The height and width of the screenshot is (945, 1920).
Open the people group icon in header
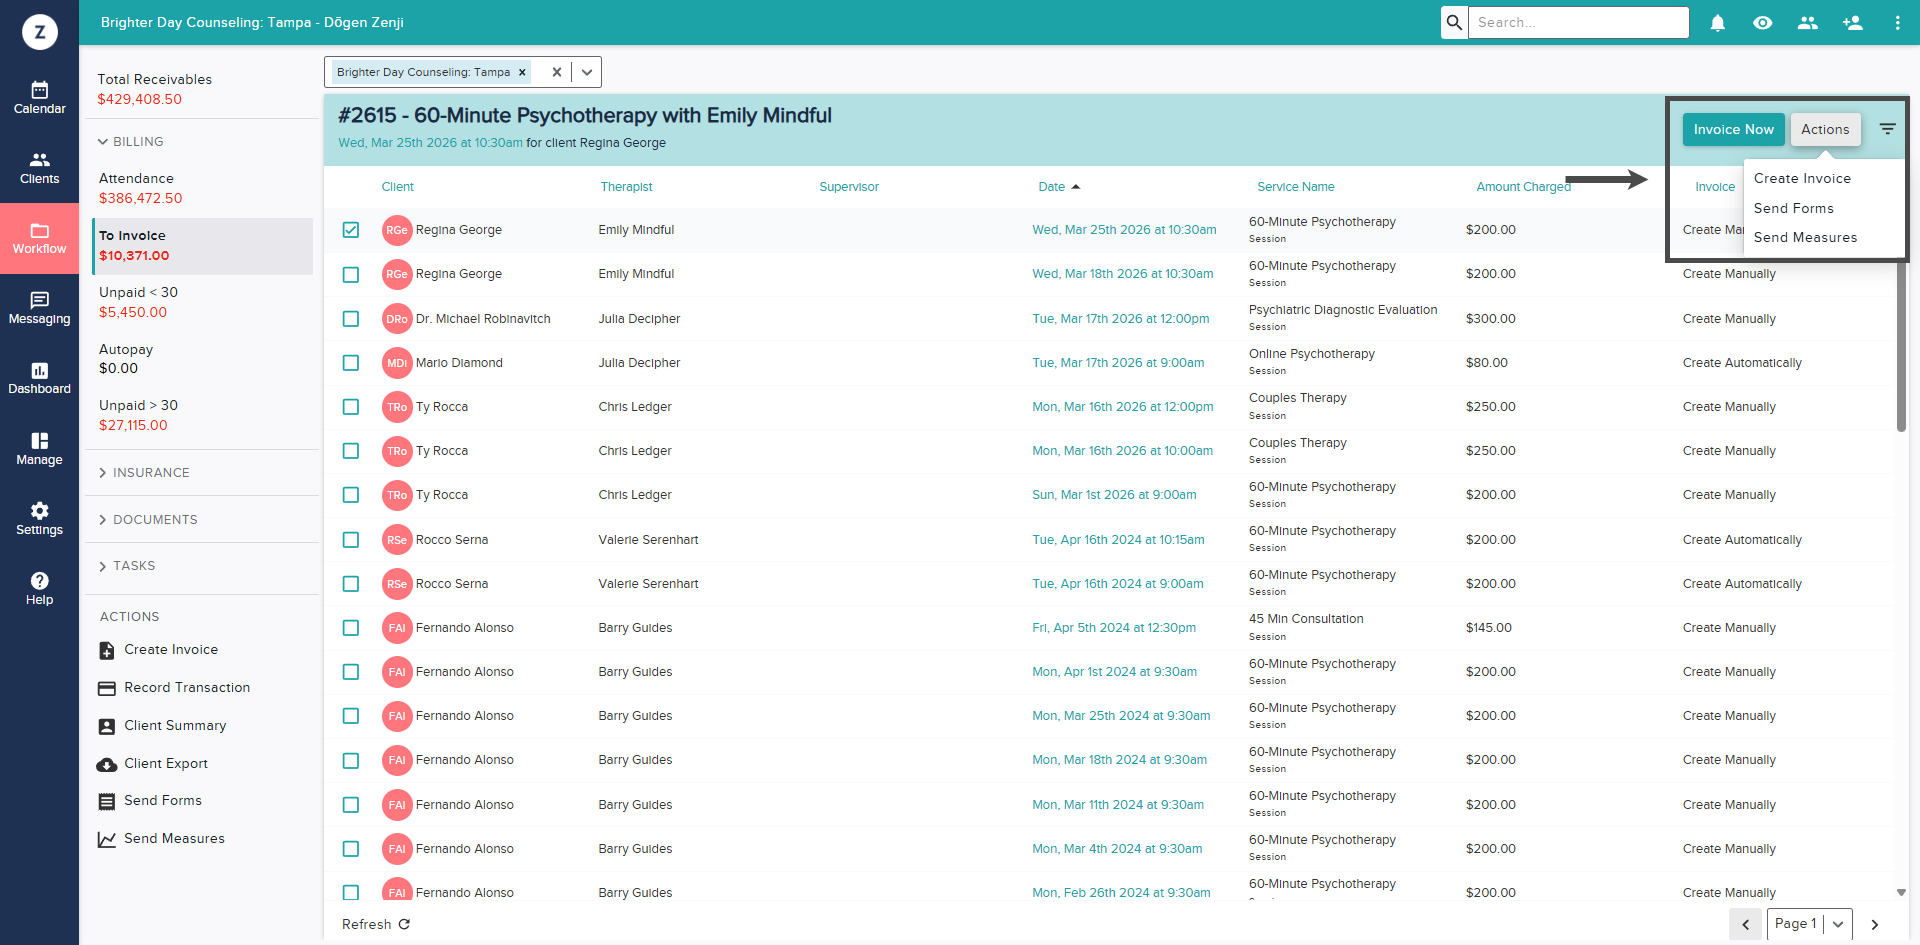(x=1808, y=23)
